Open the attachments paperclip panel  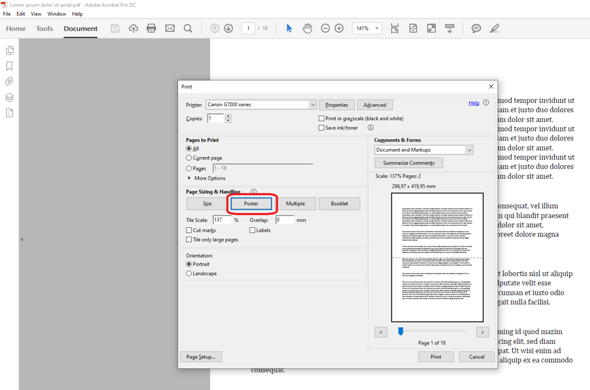point(9,81)
